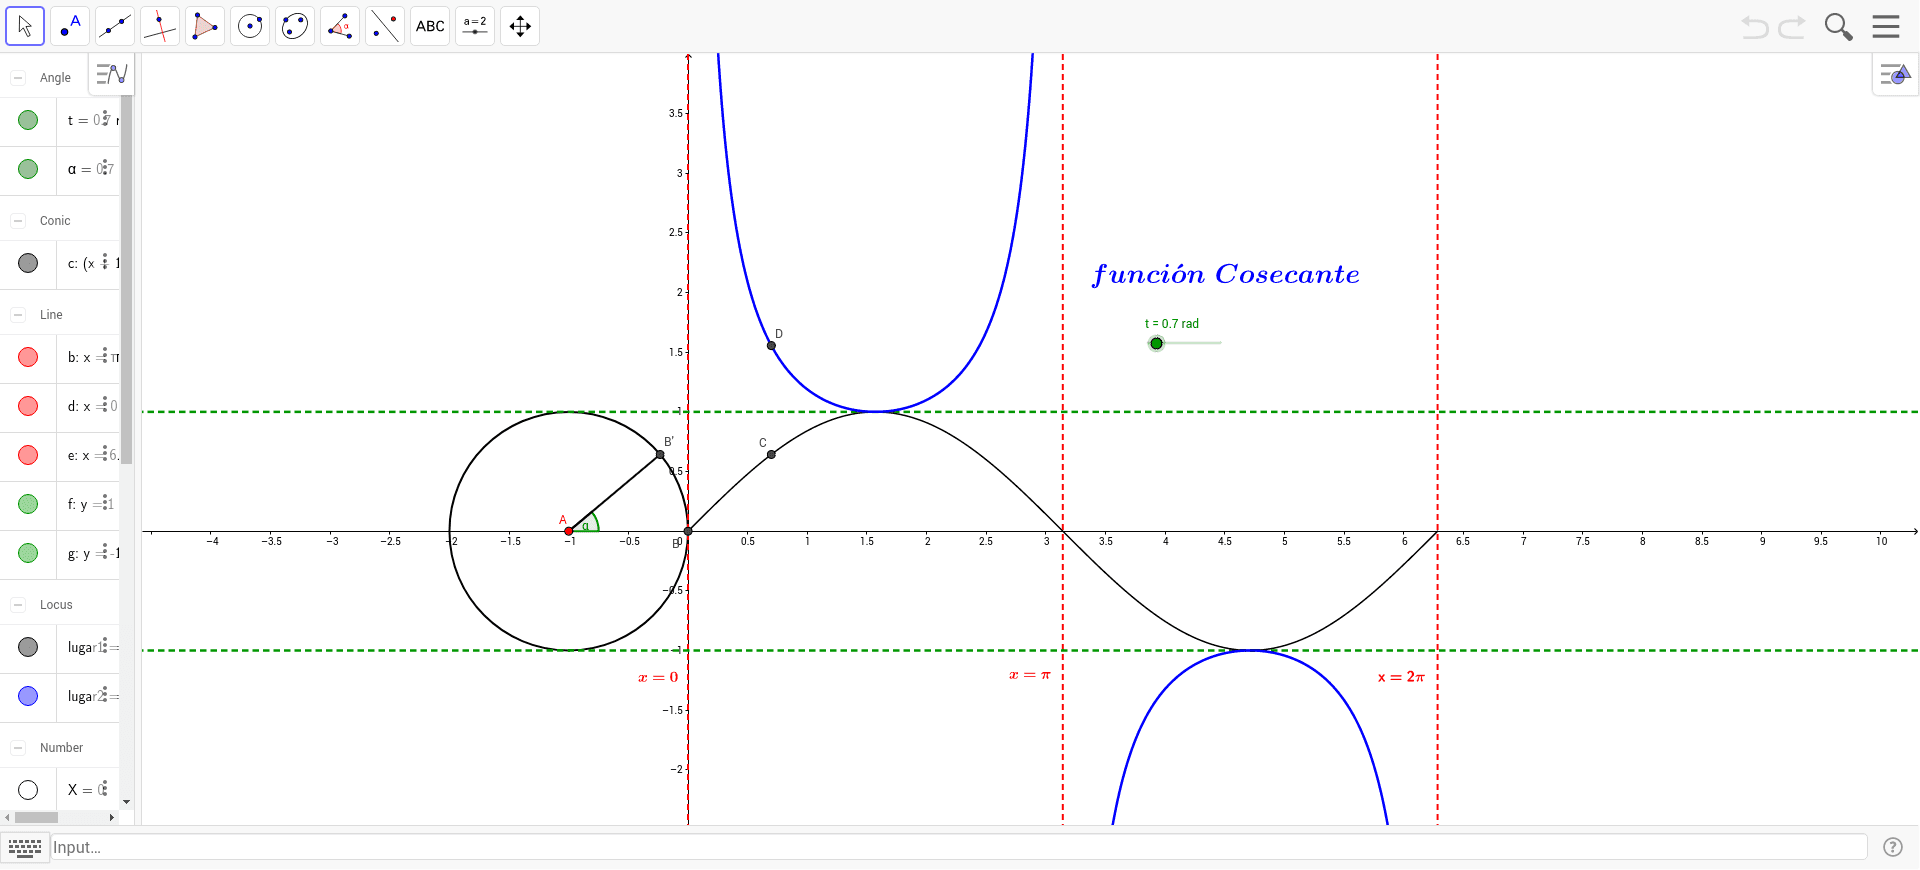Select the Polygon tool
Image resolution: width=1920 pixels, height=870 pixels.
click(x=205, y=26)
